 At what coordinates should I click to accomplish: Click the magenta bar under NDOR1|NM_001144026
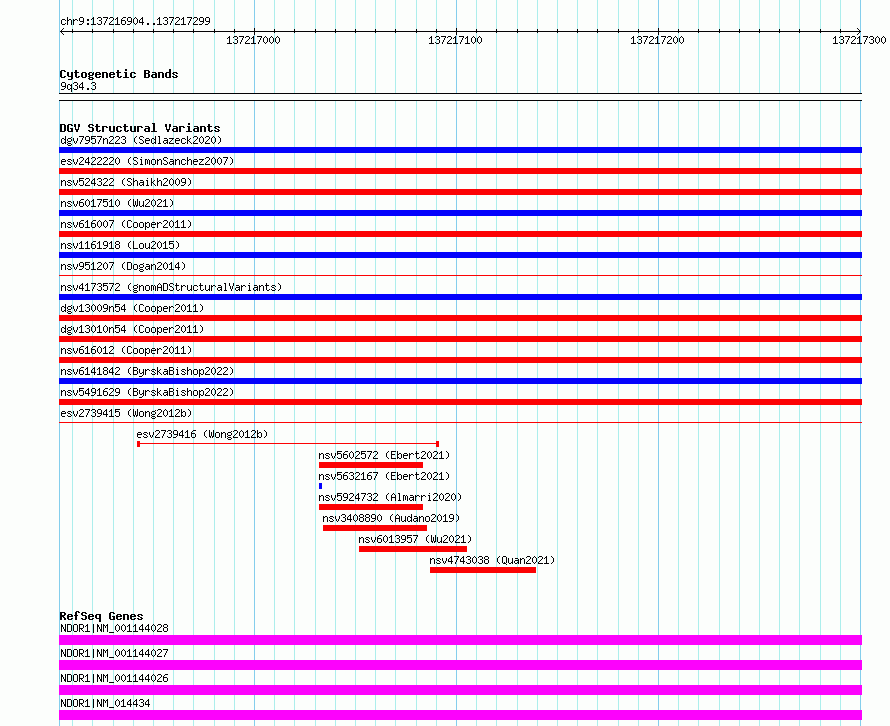[460, 690]
